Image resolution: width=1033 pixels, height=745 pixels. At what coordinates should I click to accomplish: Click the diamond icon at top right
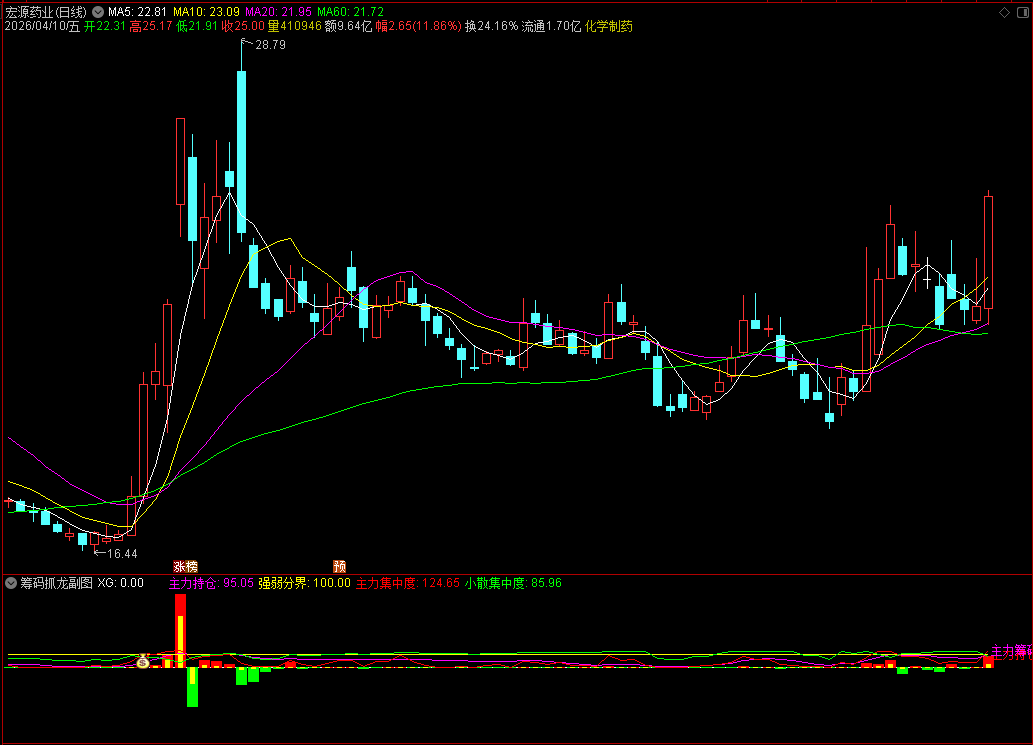point(1005,13)
